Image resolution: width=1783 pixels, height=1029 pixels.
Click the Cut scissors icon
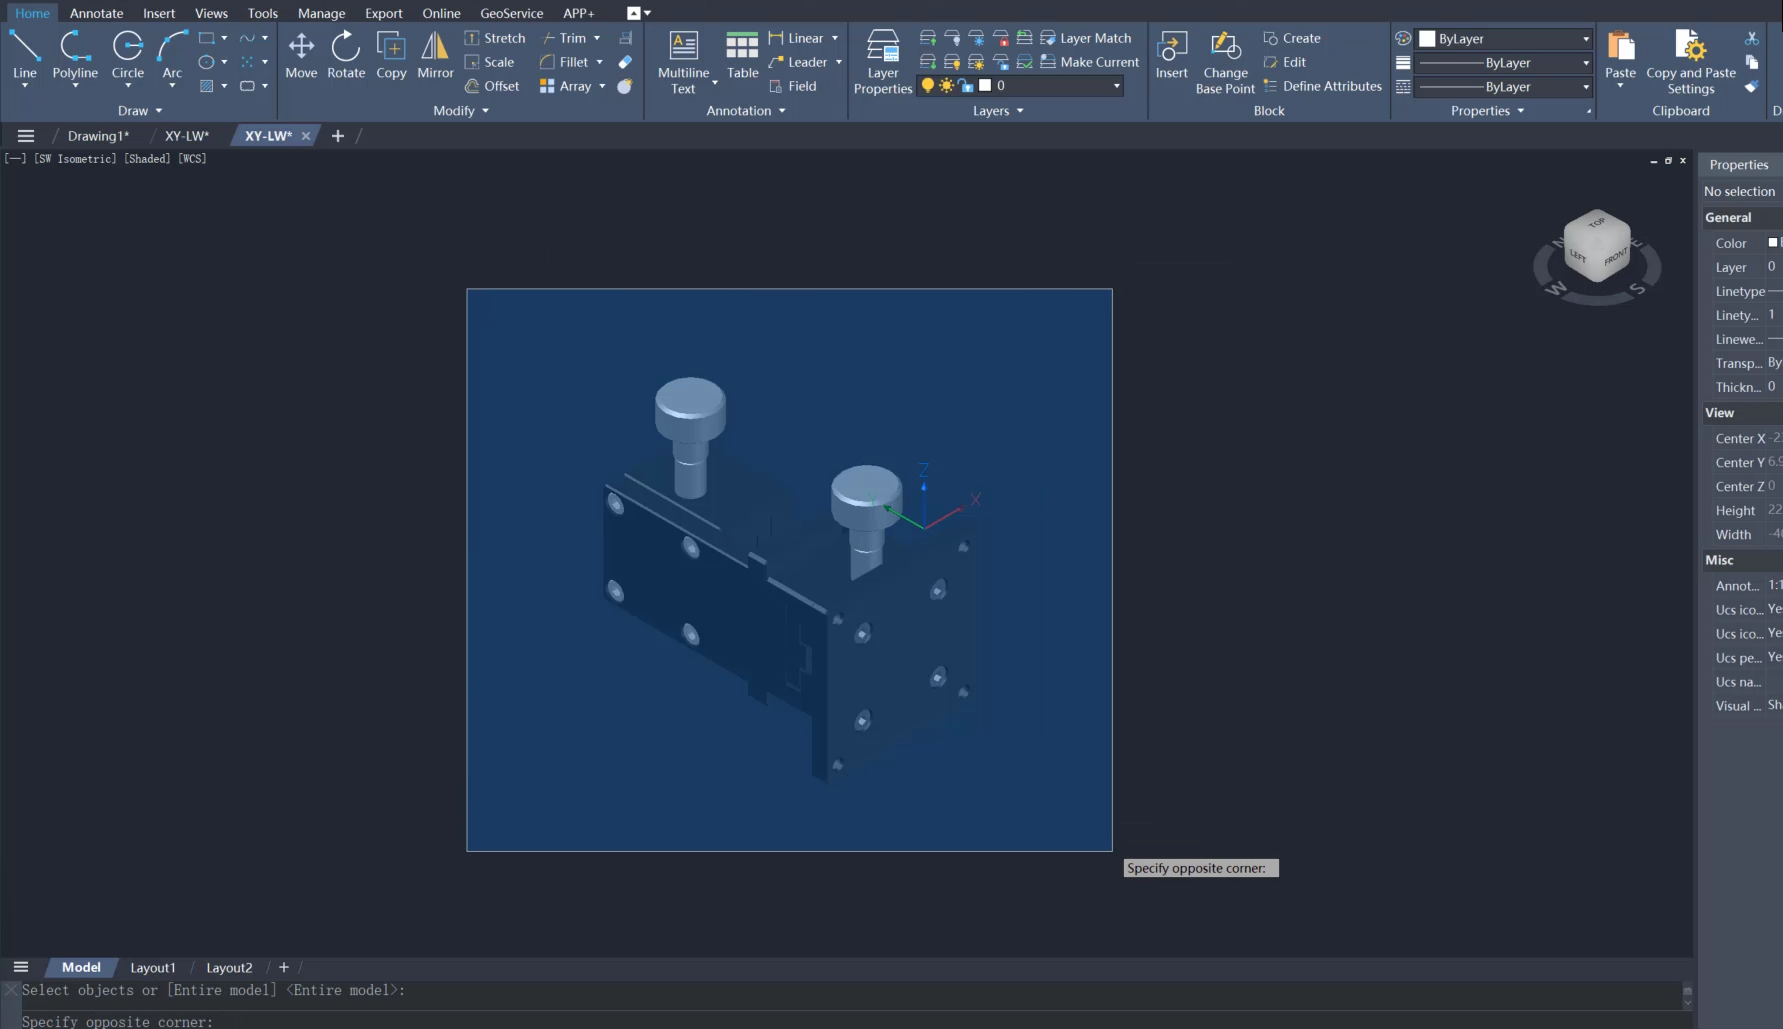tap(1751, 38)
